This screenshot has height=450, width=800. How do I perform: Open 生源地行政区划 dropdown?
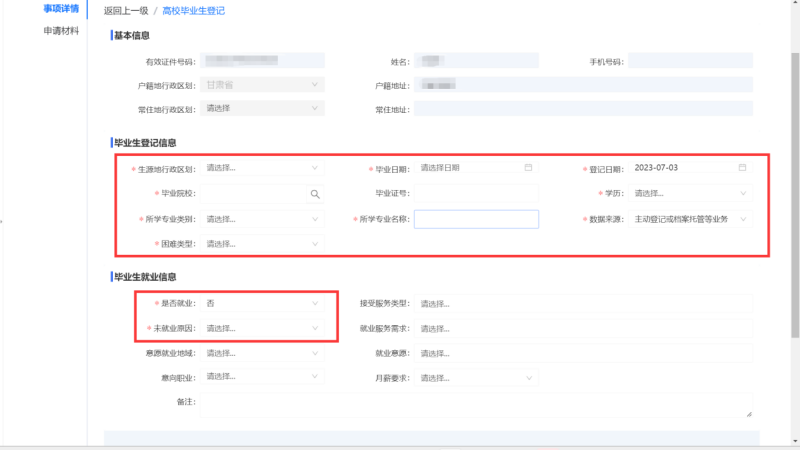point(262,168)
